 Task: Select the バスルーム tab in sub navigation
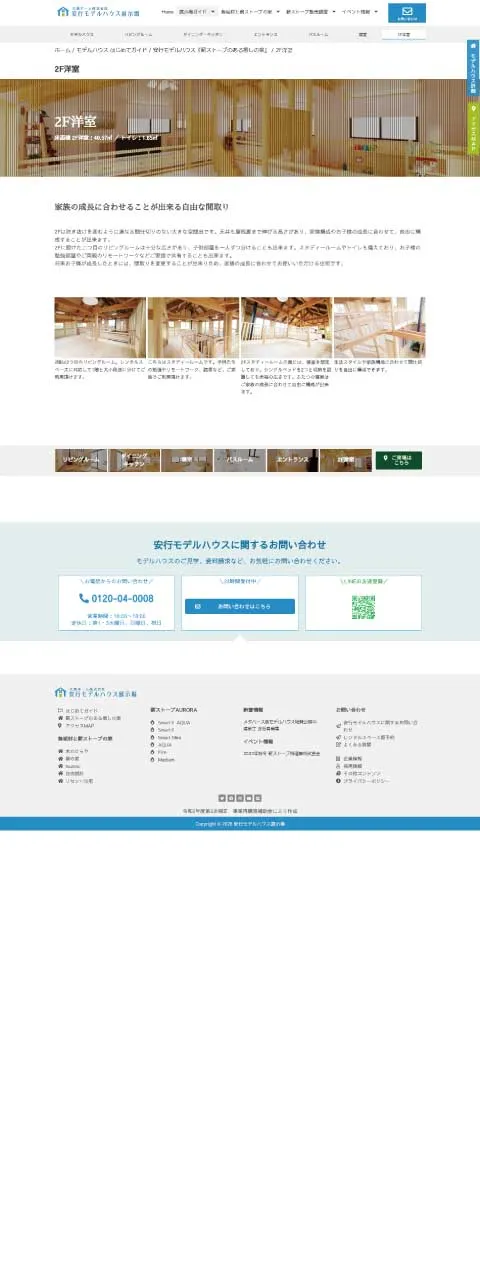pyautogui.click(x=318, y=34)
